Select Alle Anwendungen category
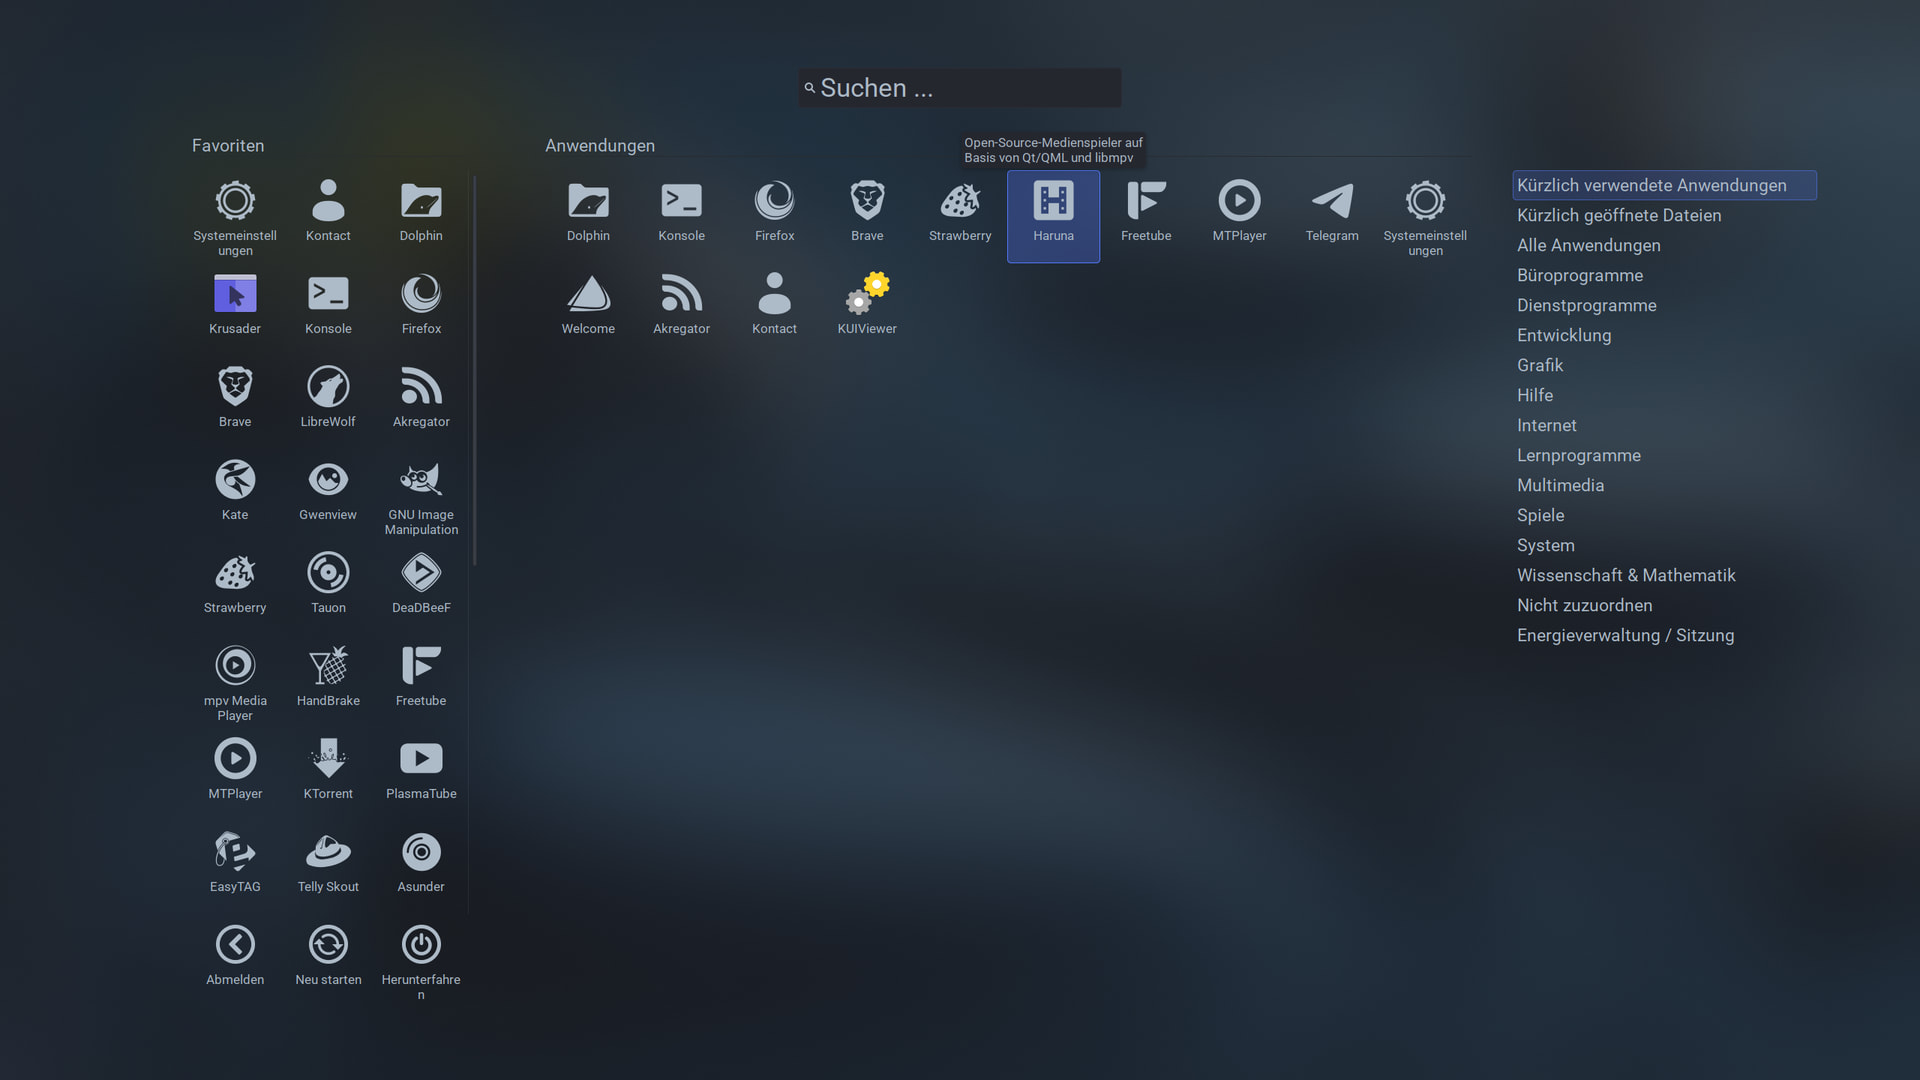Image resolution: width=1920 pixels, height=1080 pixels. click(1588, 245)
